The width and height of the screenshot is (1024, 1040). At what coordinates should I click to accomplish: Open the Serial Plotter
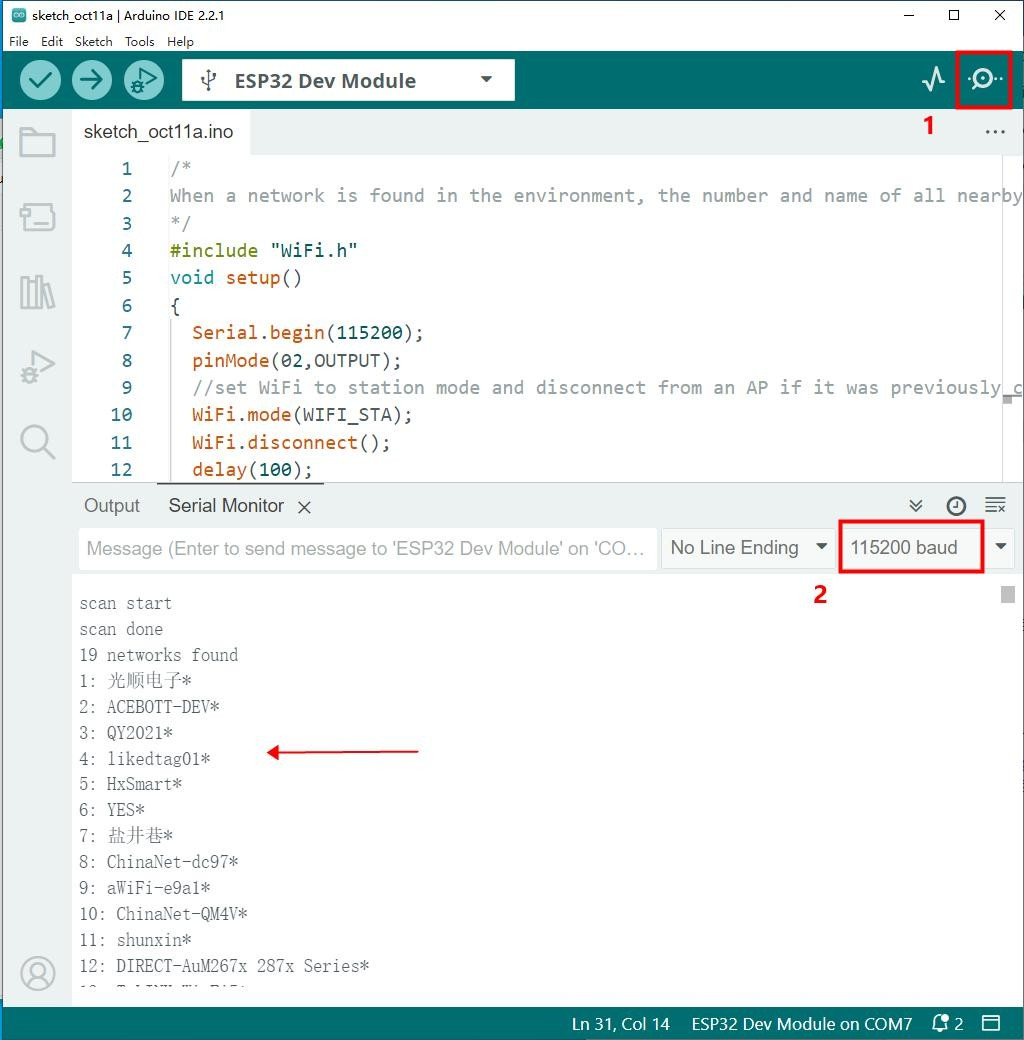(933, 79)
